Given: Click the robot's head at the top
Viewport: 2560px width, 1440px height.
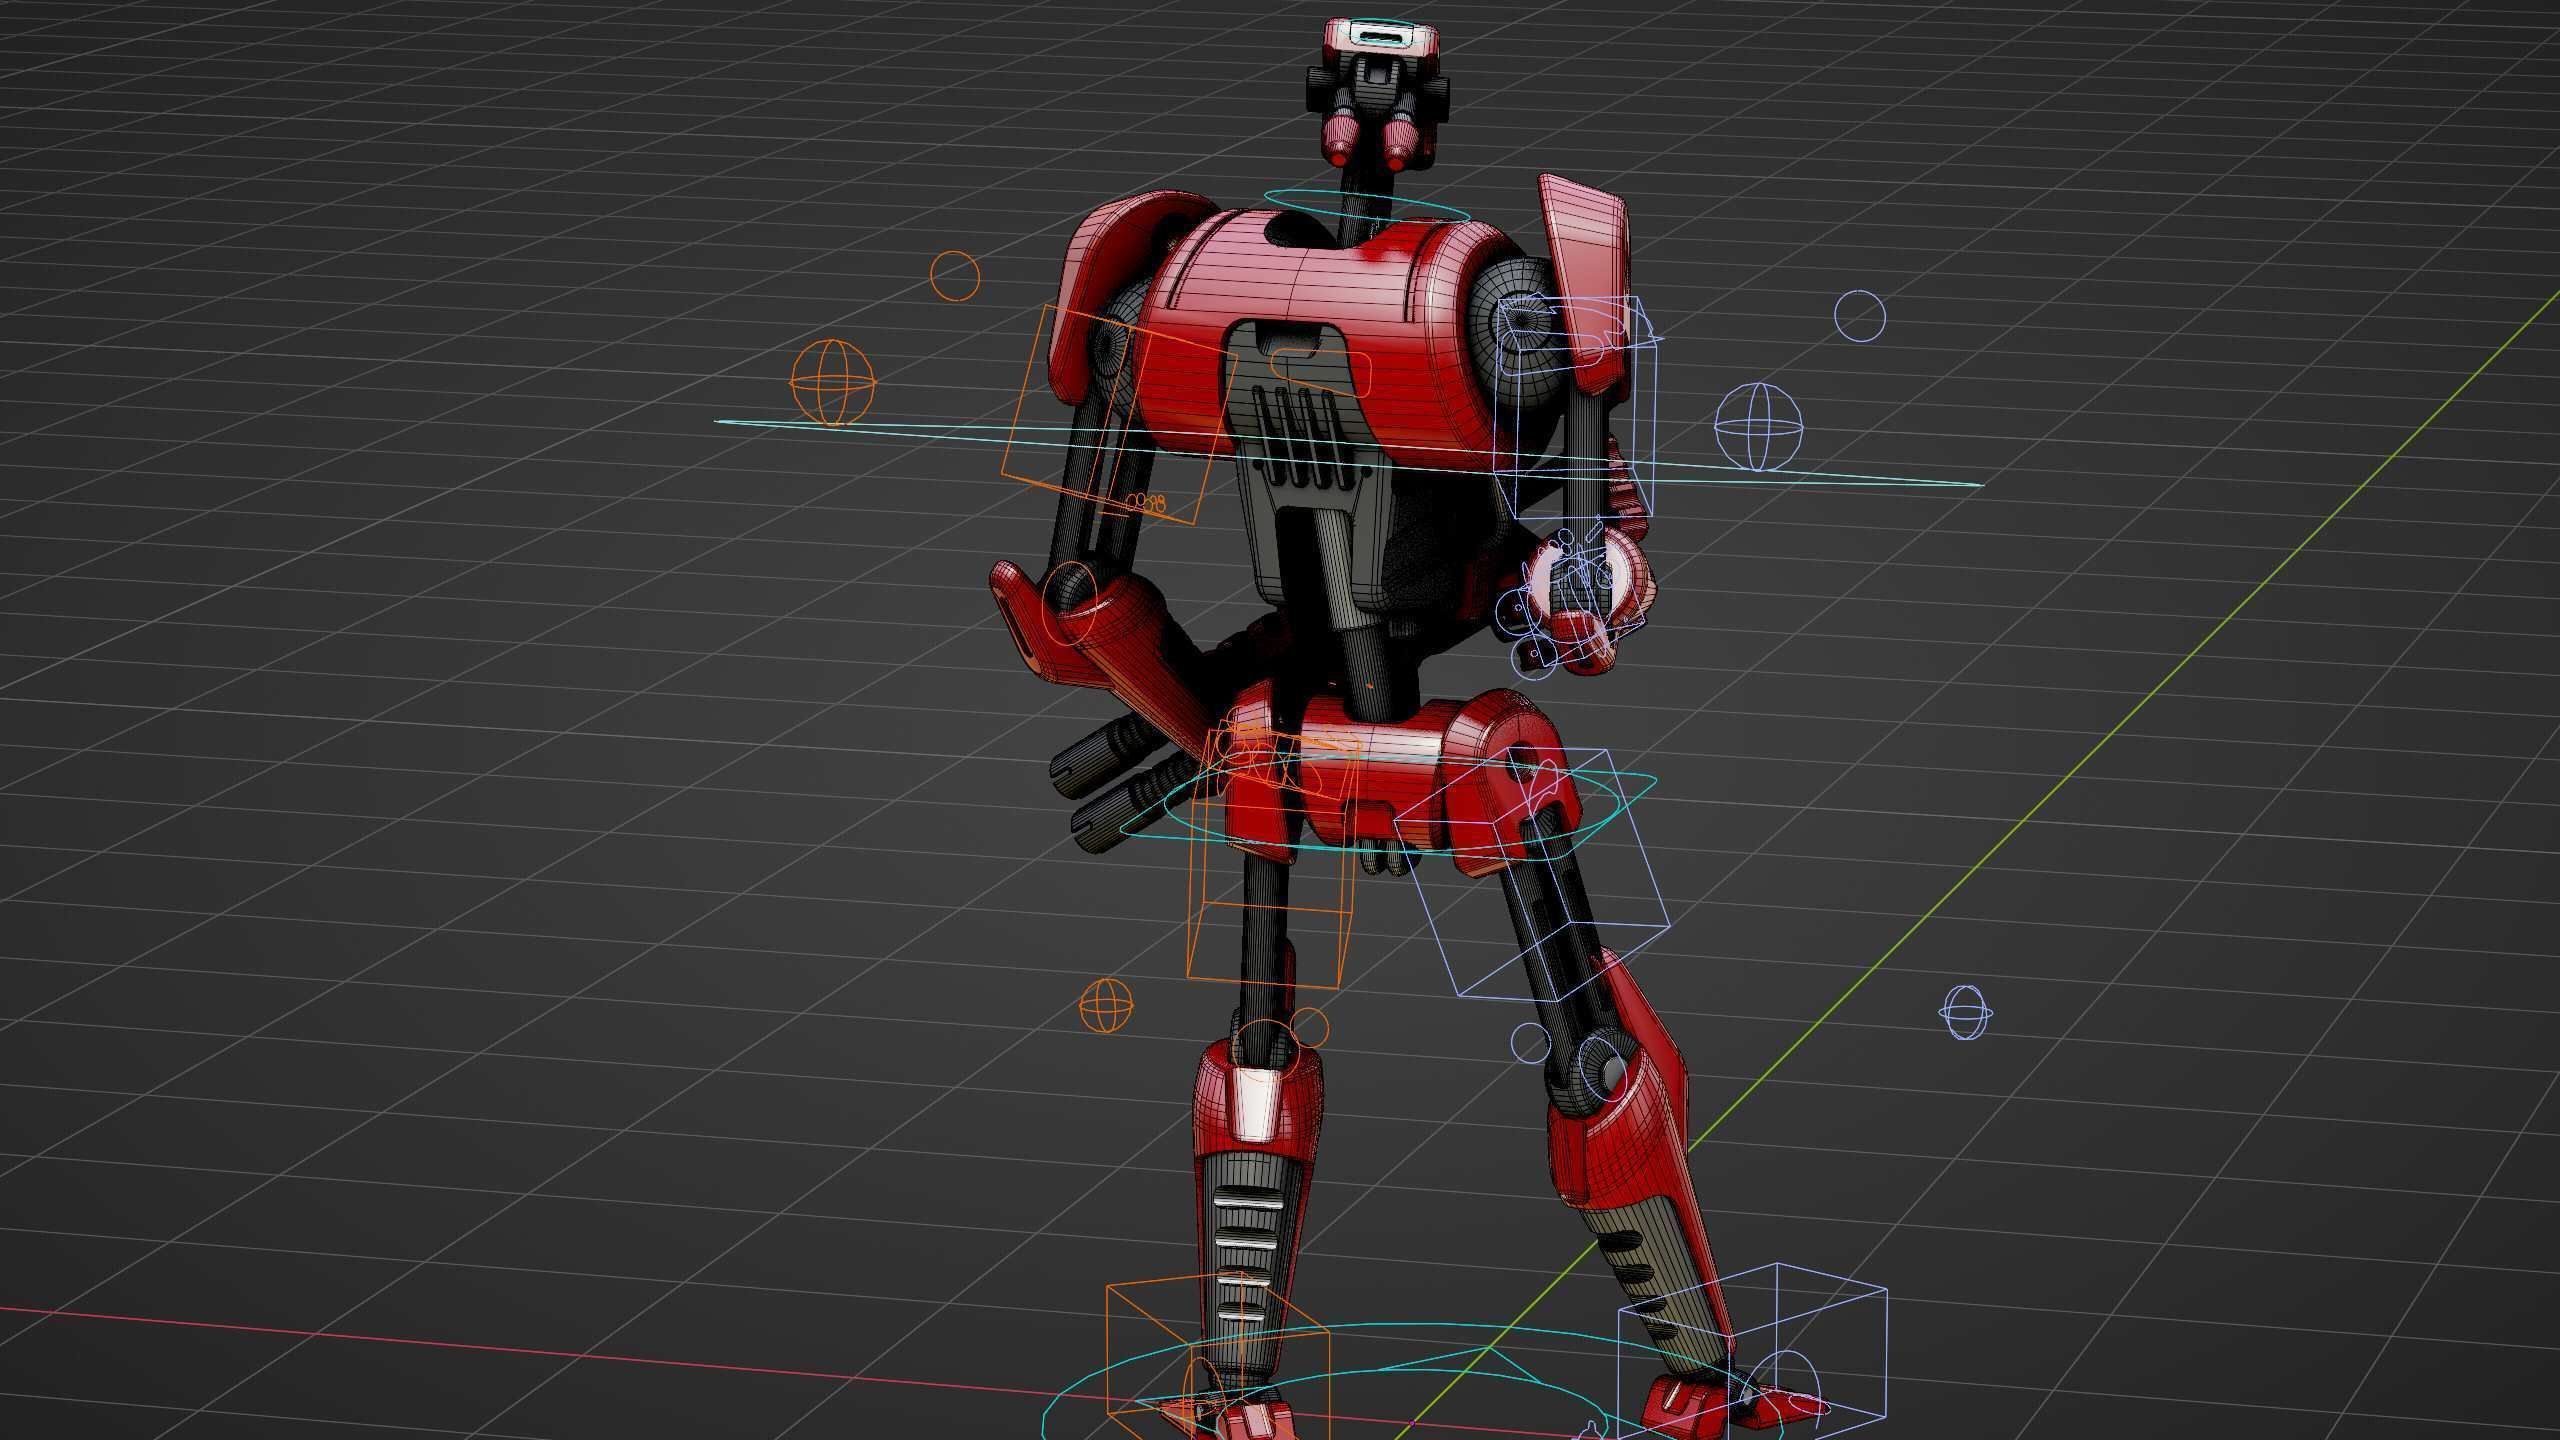Looking at the screenshot, I should (x=1376, y=92).
